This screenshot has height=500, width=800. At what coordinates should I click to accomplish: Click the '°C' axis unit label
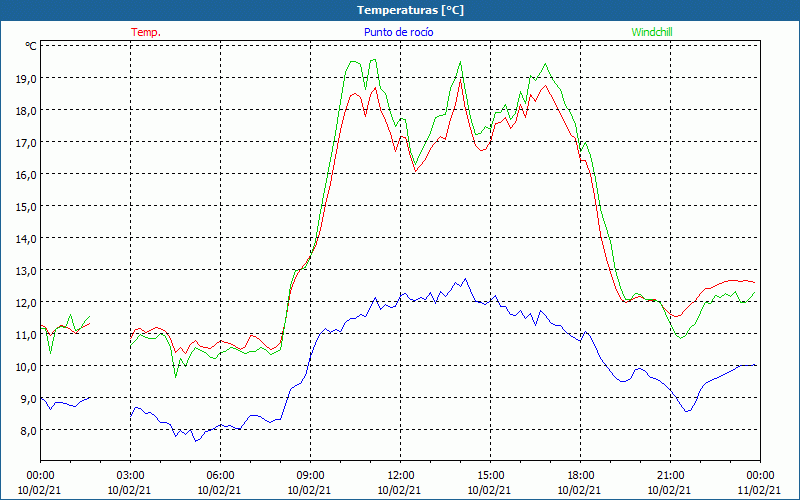pos(31,46)
